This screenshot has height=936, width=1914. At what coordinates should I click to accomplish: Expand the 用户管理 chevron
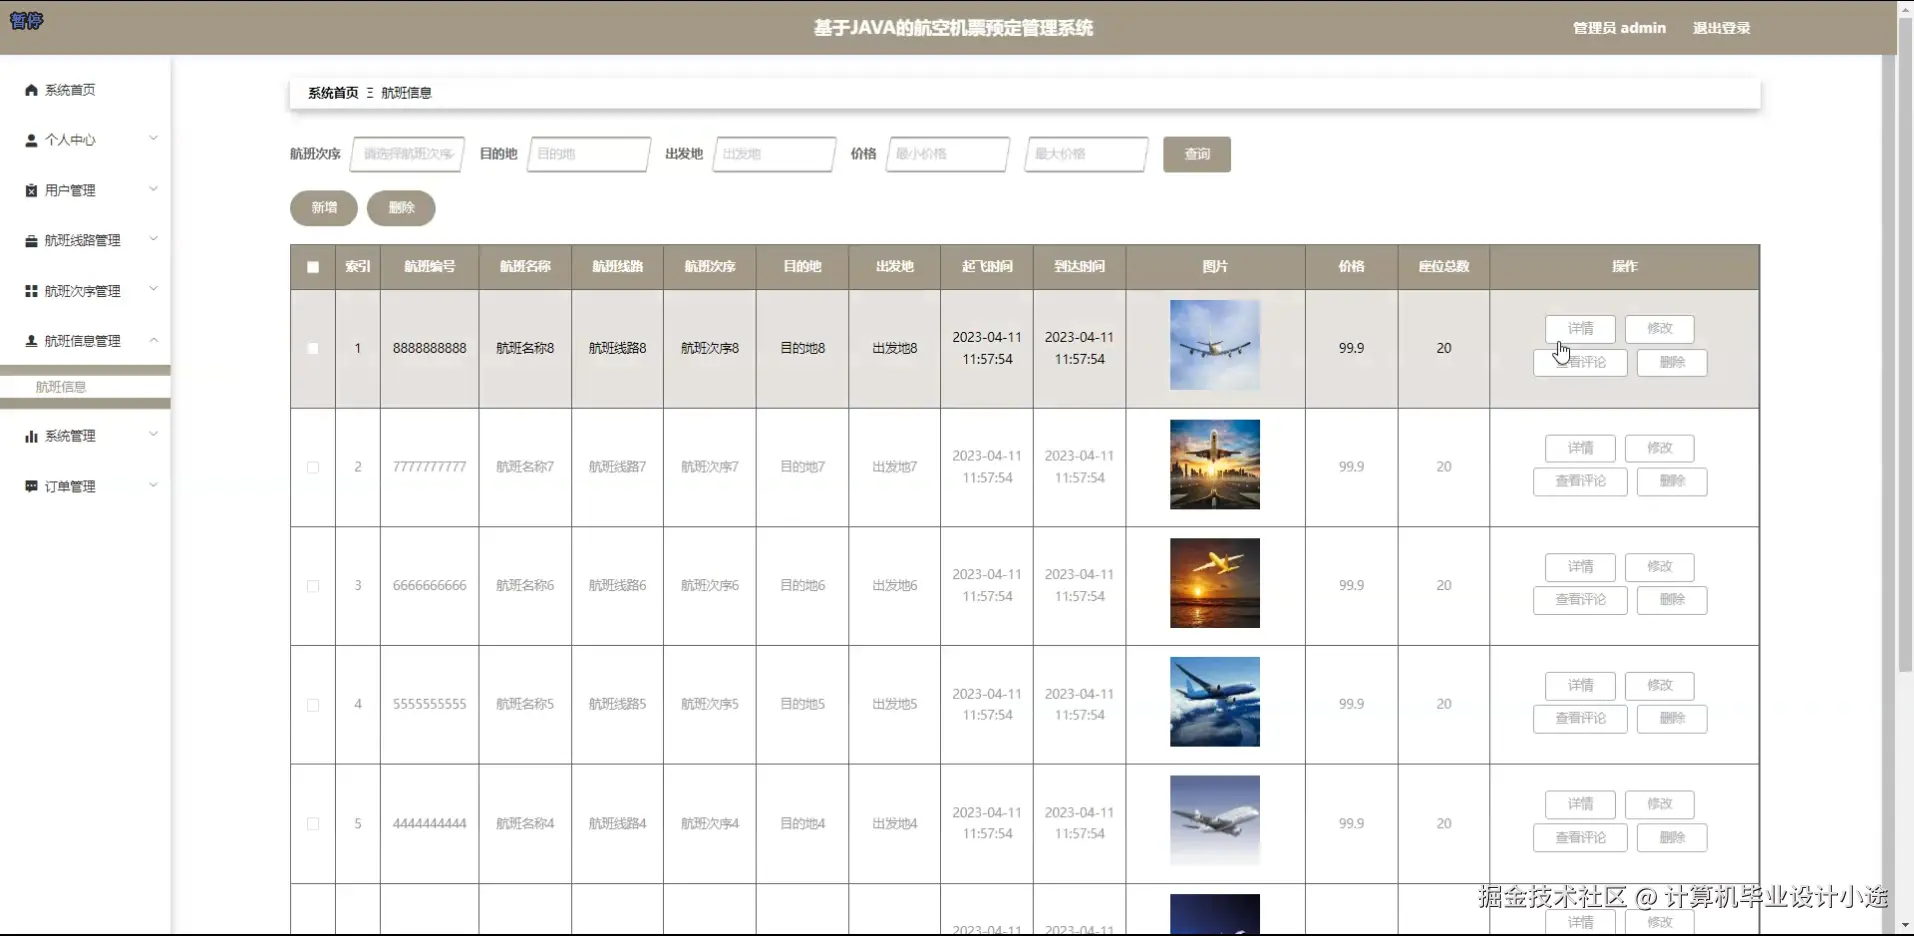(153, 189)
